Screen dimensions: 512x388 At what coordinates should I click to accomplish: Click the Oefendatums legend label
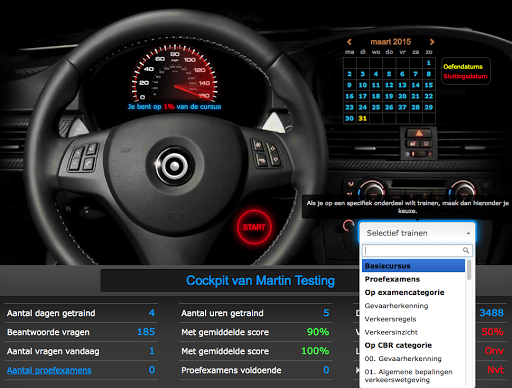[x=463, y=66]
